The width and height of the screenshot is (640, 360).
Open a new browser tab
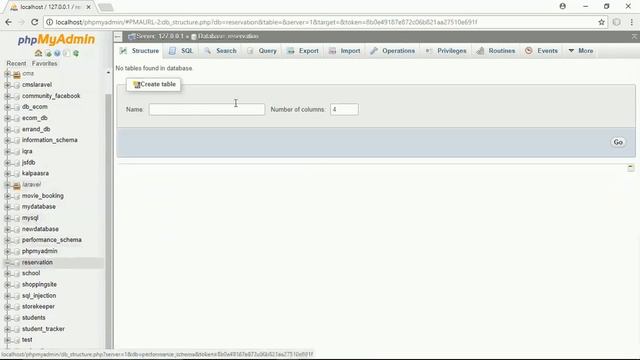pos(106,7)
